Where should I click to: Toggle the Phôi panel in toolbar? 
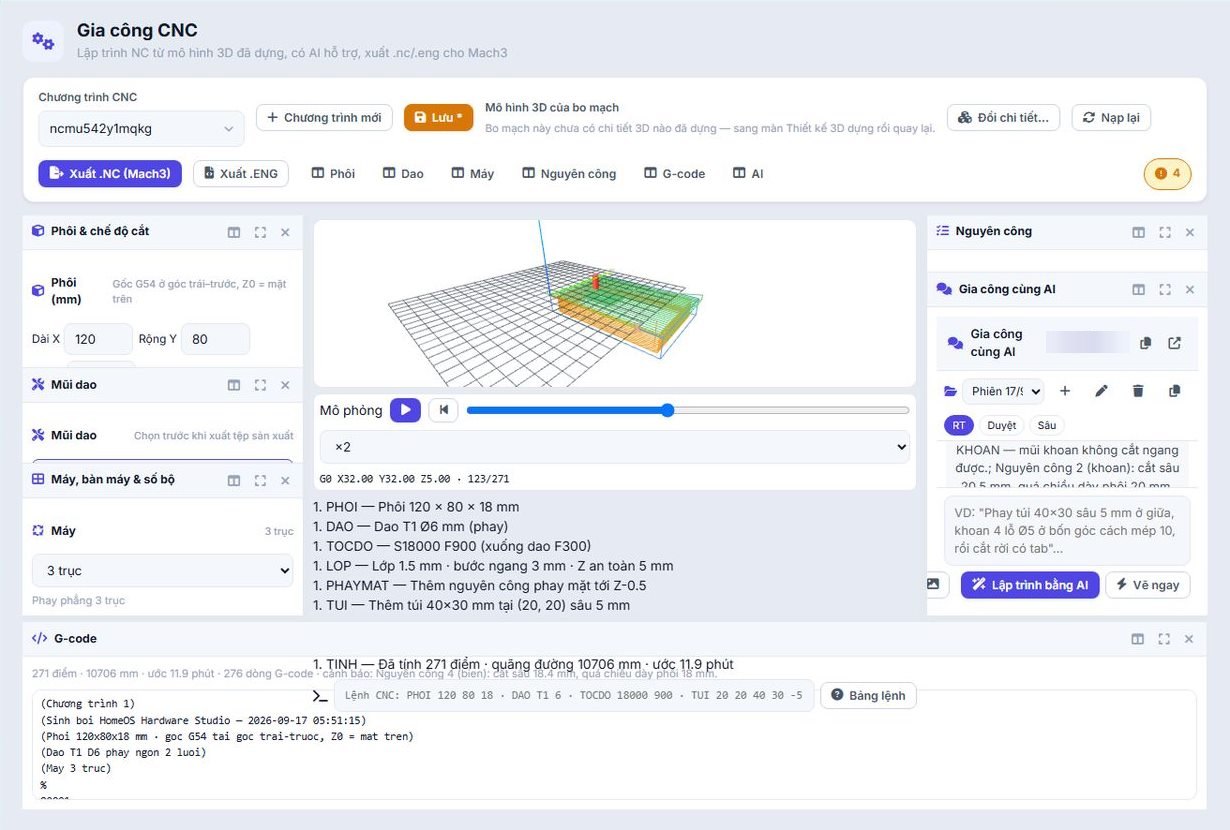(333, 174)
